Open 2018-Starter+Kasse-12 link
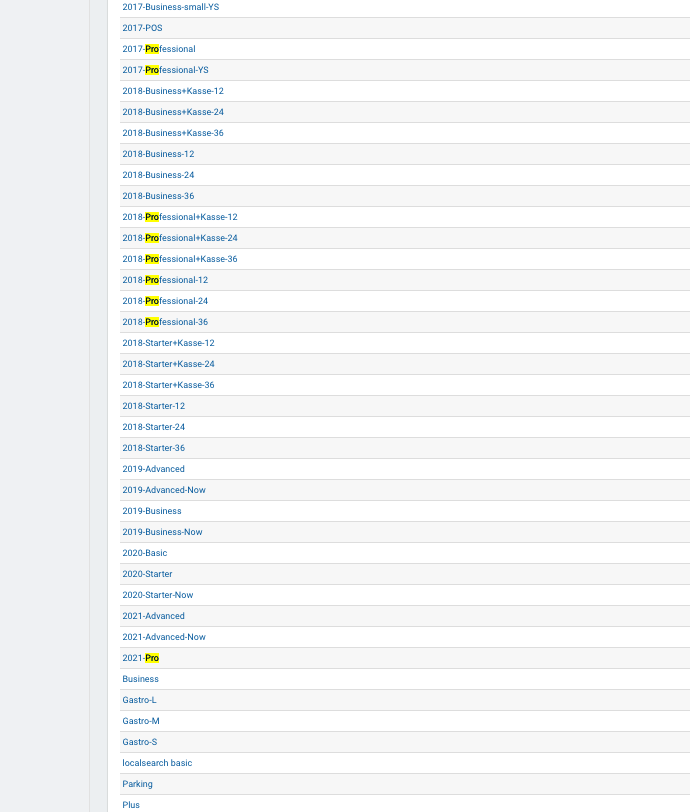This screenshot has width=690, height=812. (x=168, y=343)
